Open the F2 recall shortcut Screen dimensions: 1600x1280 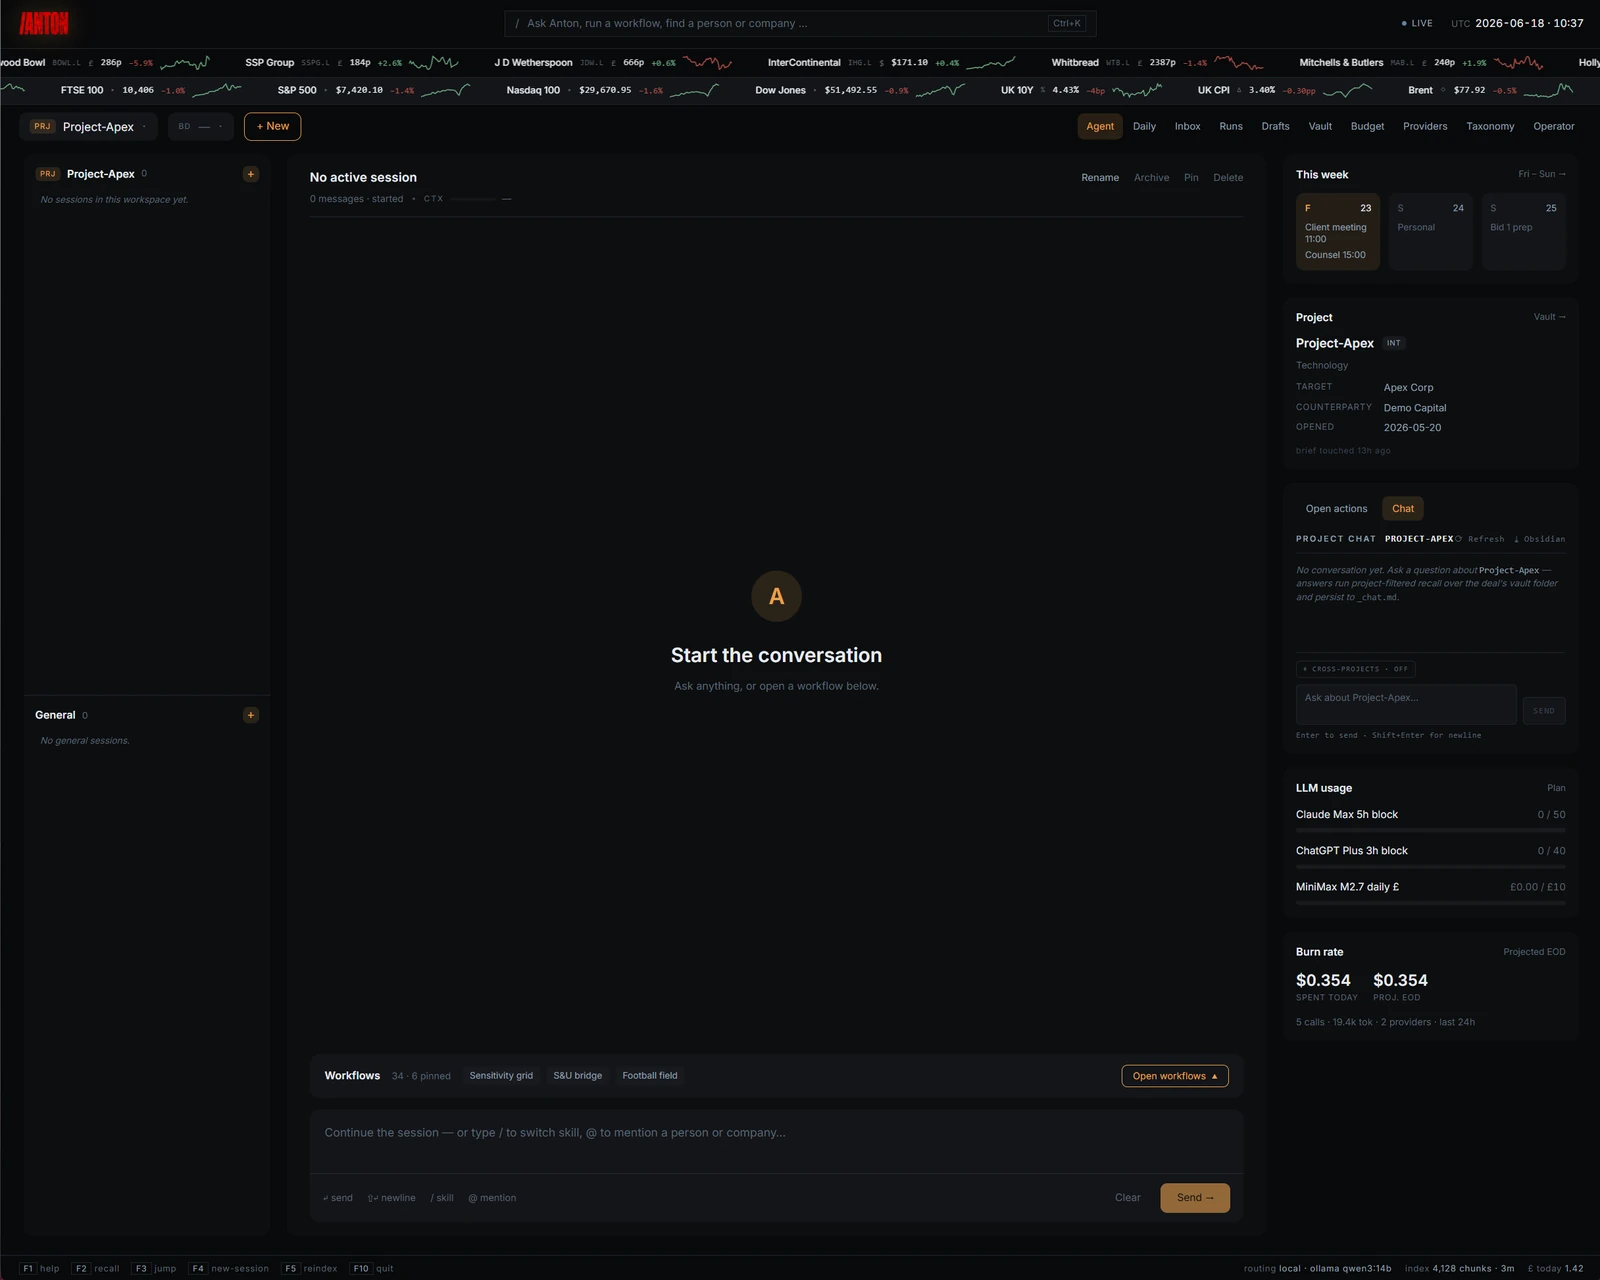(96, 1268)
